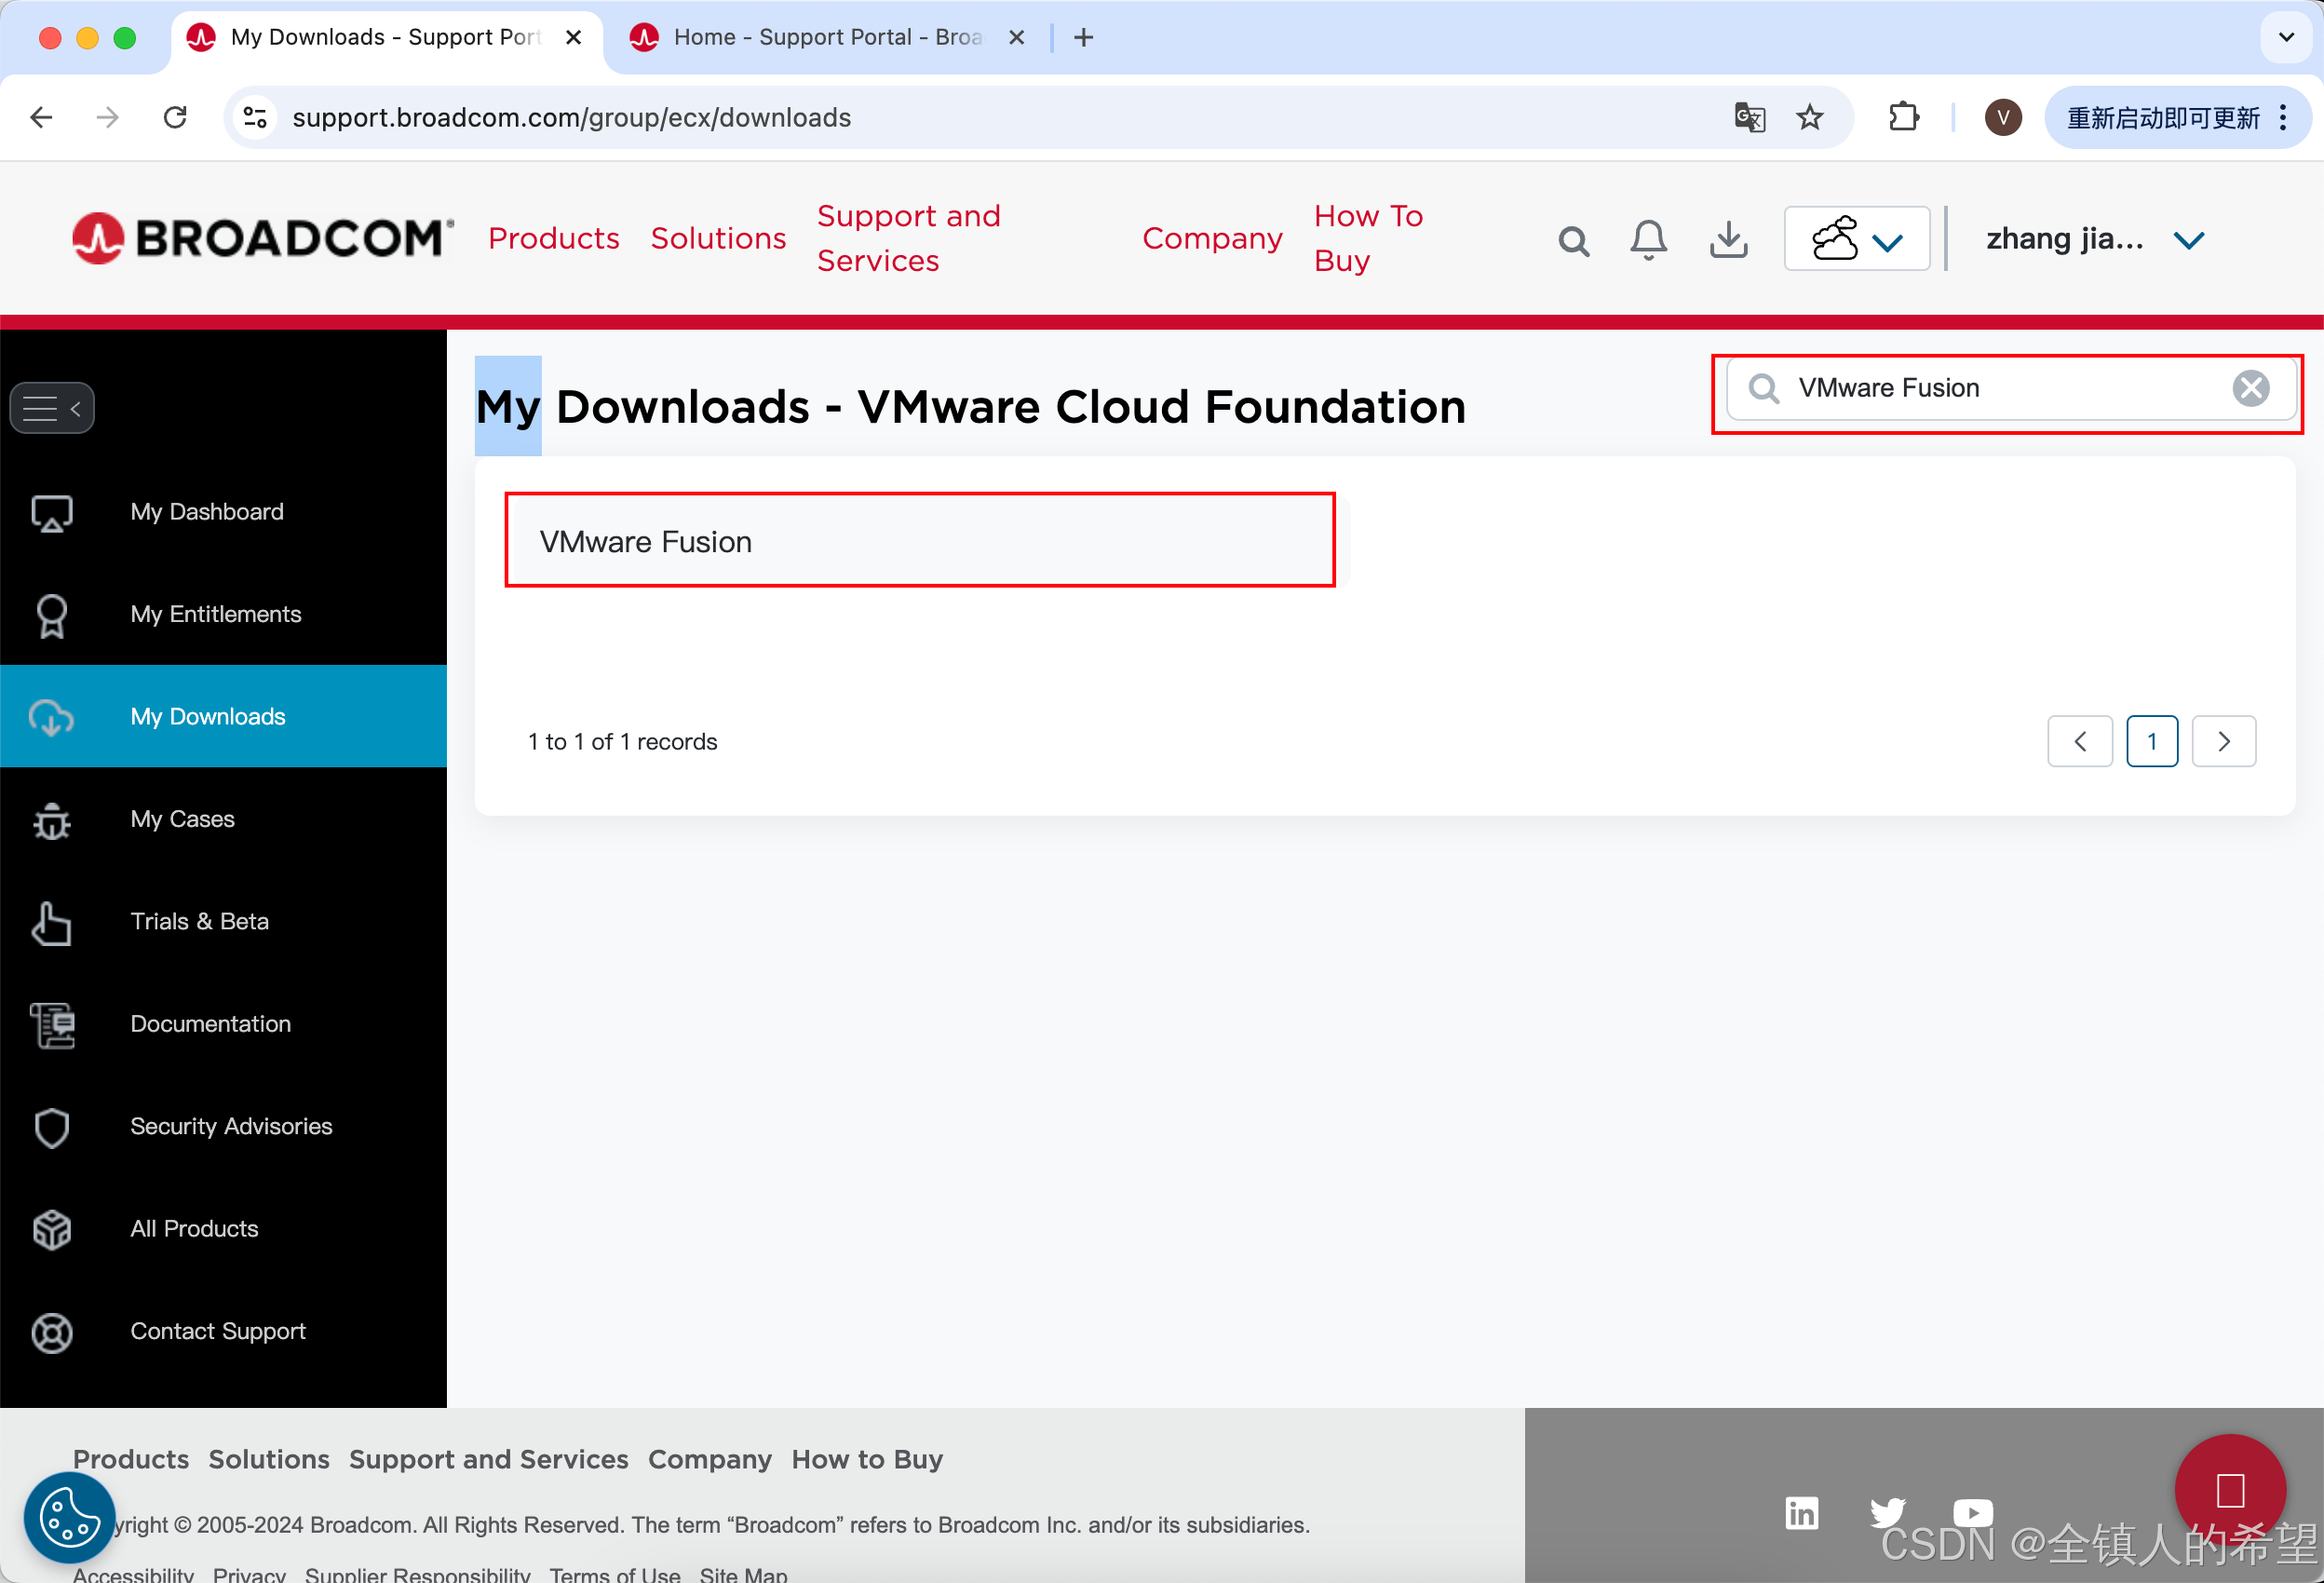Viewport: 2324px width, 1583px height.
Task: Bookmark this page with the star
Action: point(1810,117)
